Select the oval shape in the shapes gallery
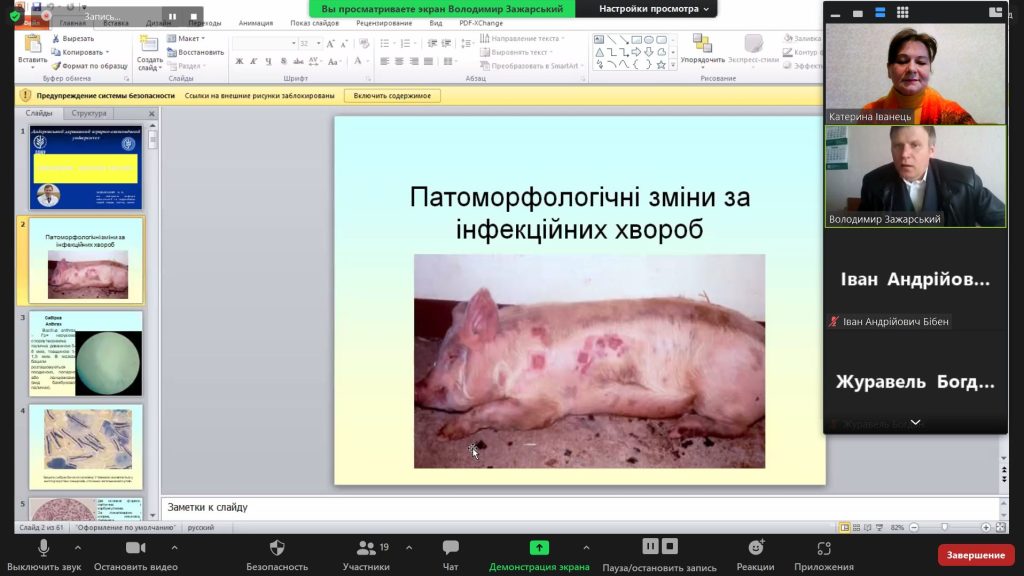 [648, 40]
